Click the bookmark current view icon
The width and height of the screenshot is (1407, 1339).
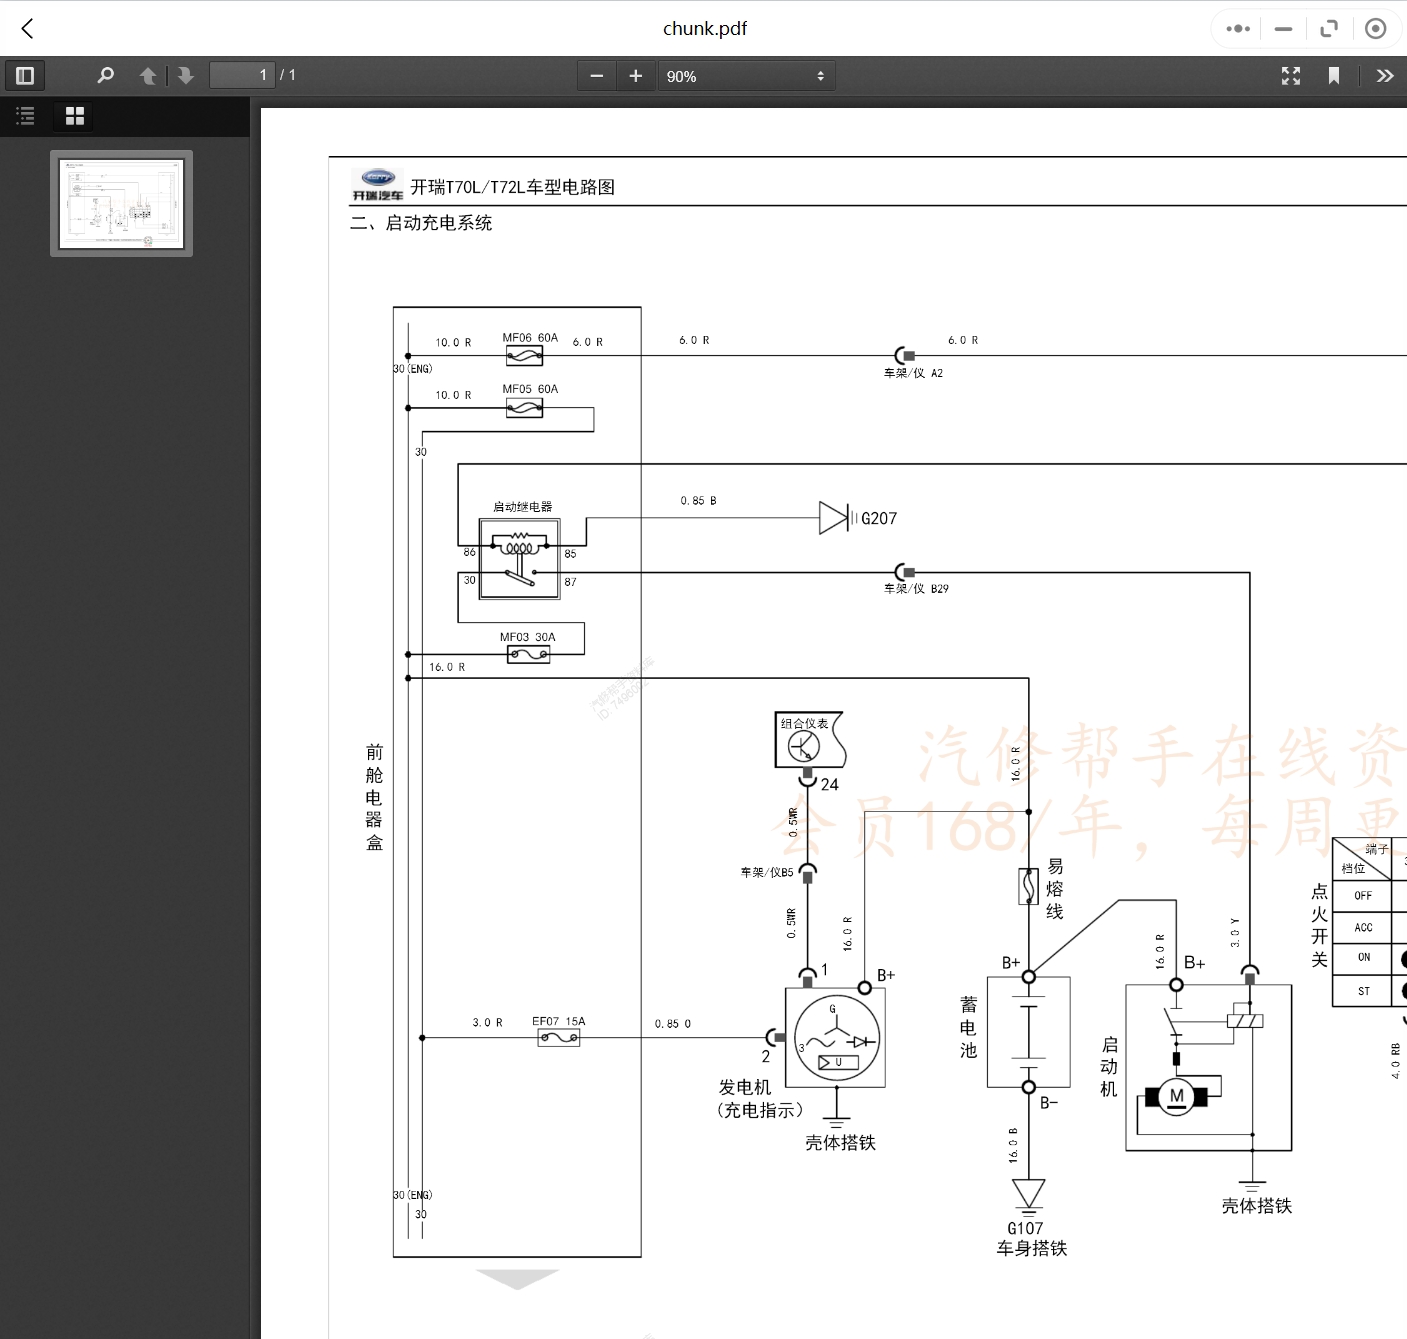[x=1333, y=76]
